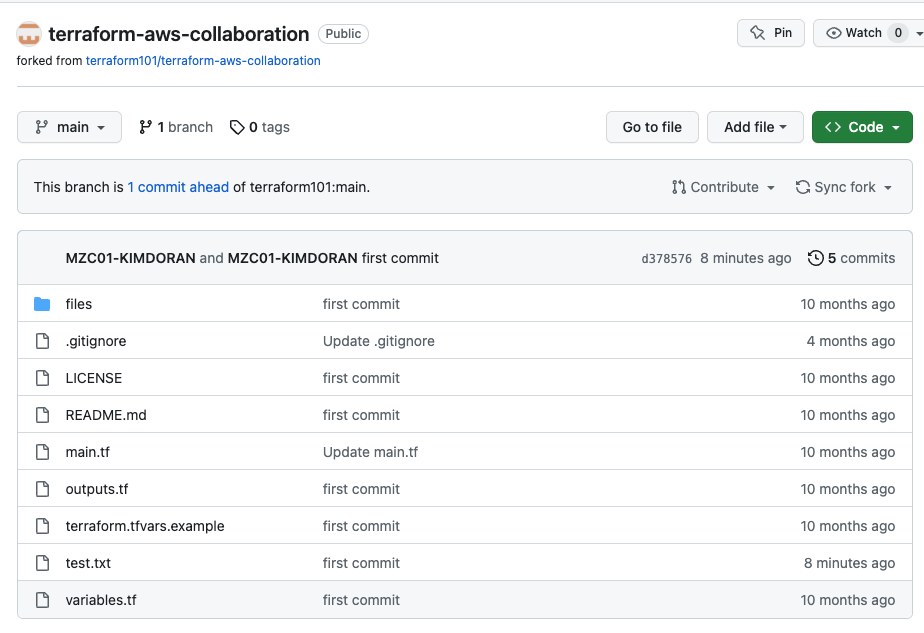The width and height of the screenshot is (924, 633).
Task: Click the 4 months ago timestamp
Action: click(850, 341)
